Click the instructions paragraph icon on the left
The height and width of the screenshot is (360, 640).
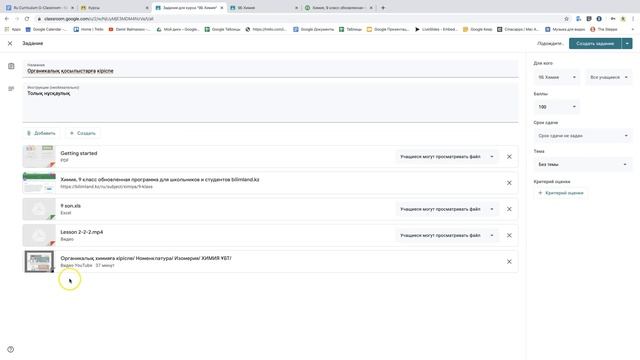click(x=11, y=89)
